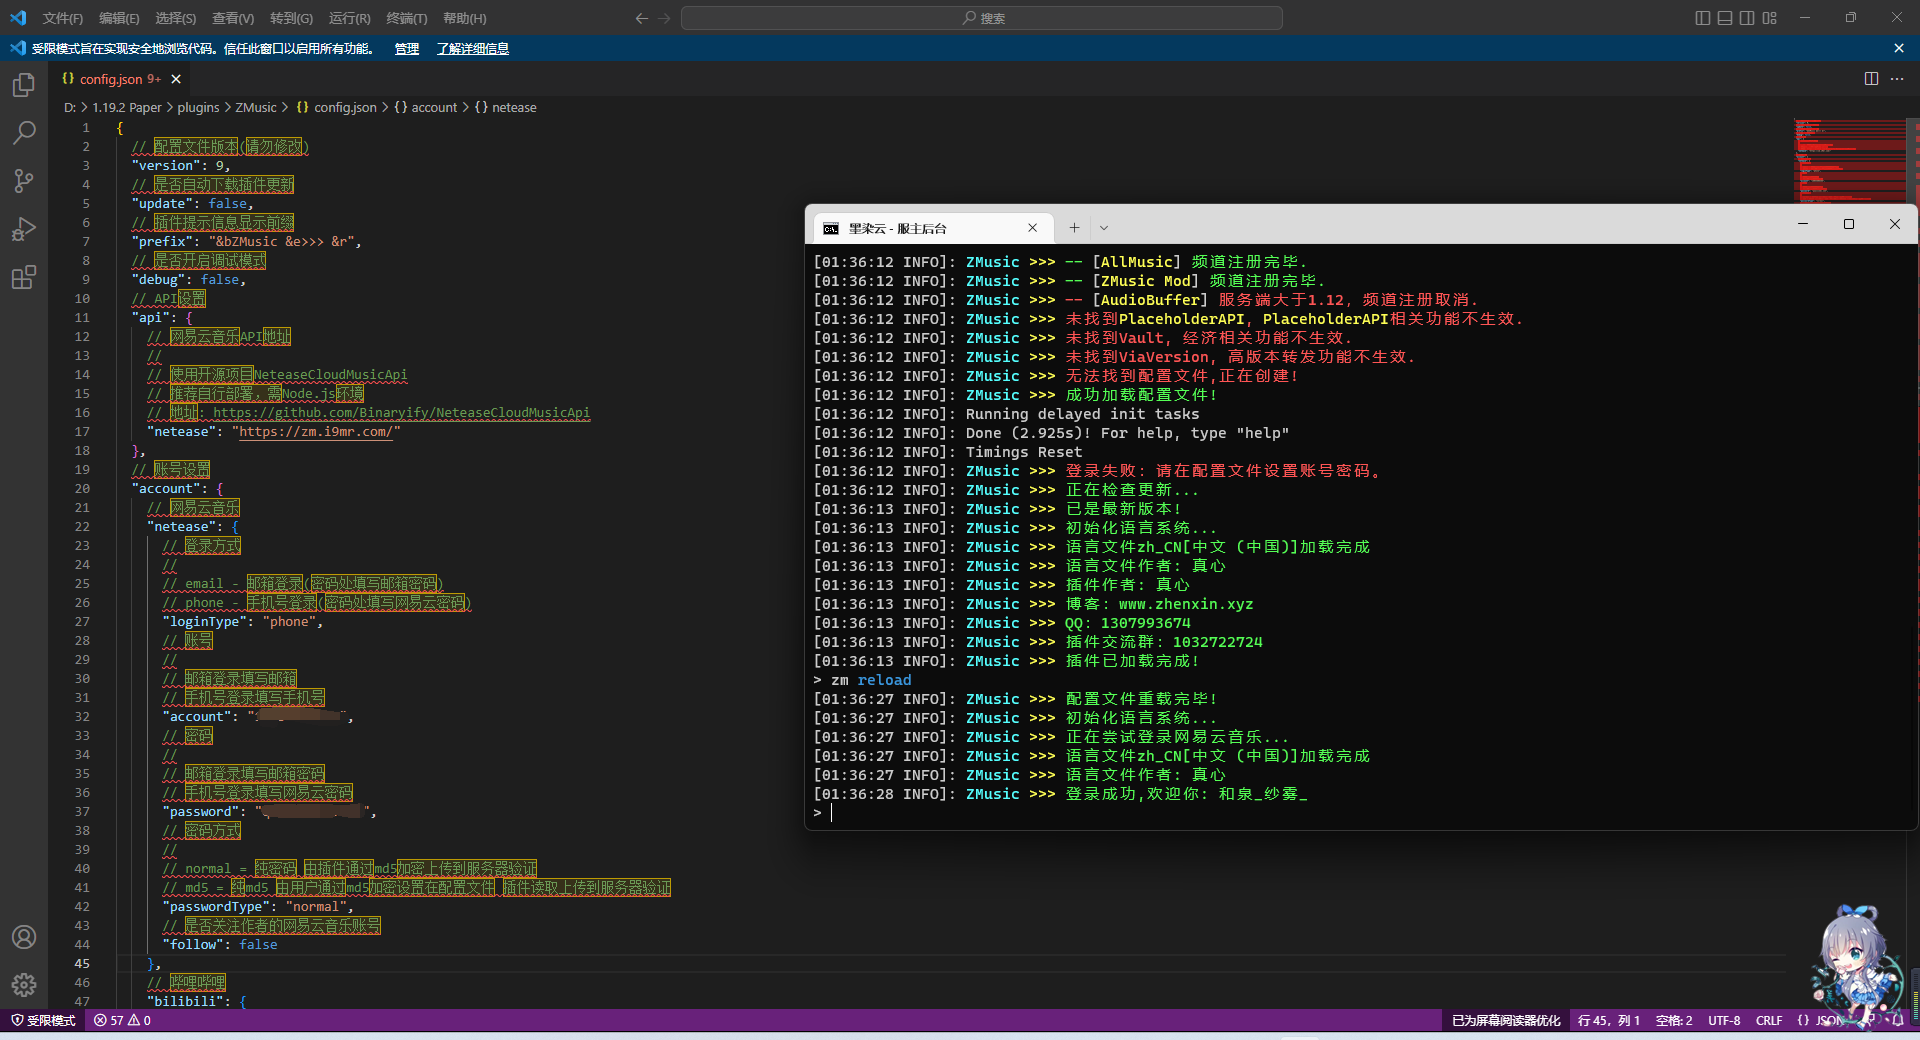Click line number 45 in gutter
This screenshot has height=1040, width=1920.
point(82,964)
